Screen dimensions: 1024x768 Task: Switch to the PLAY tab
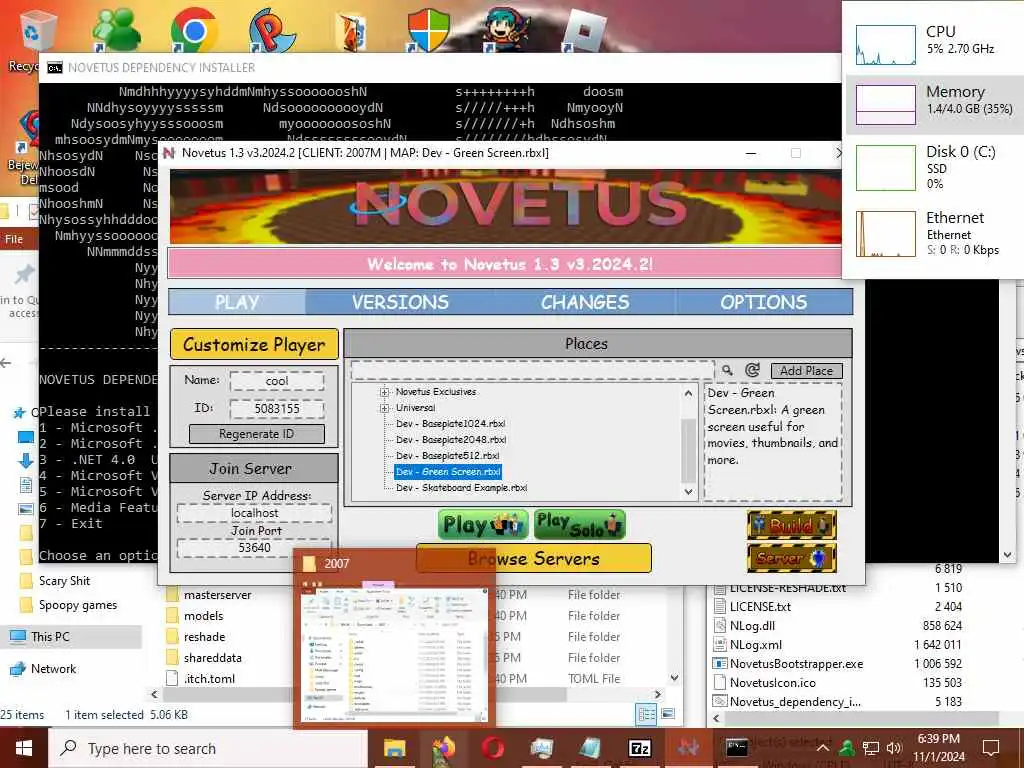pyautogui.click(x=237, y=302)
